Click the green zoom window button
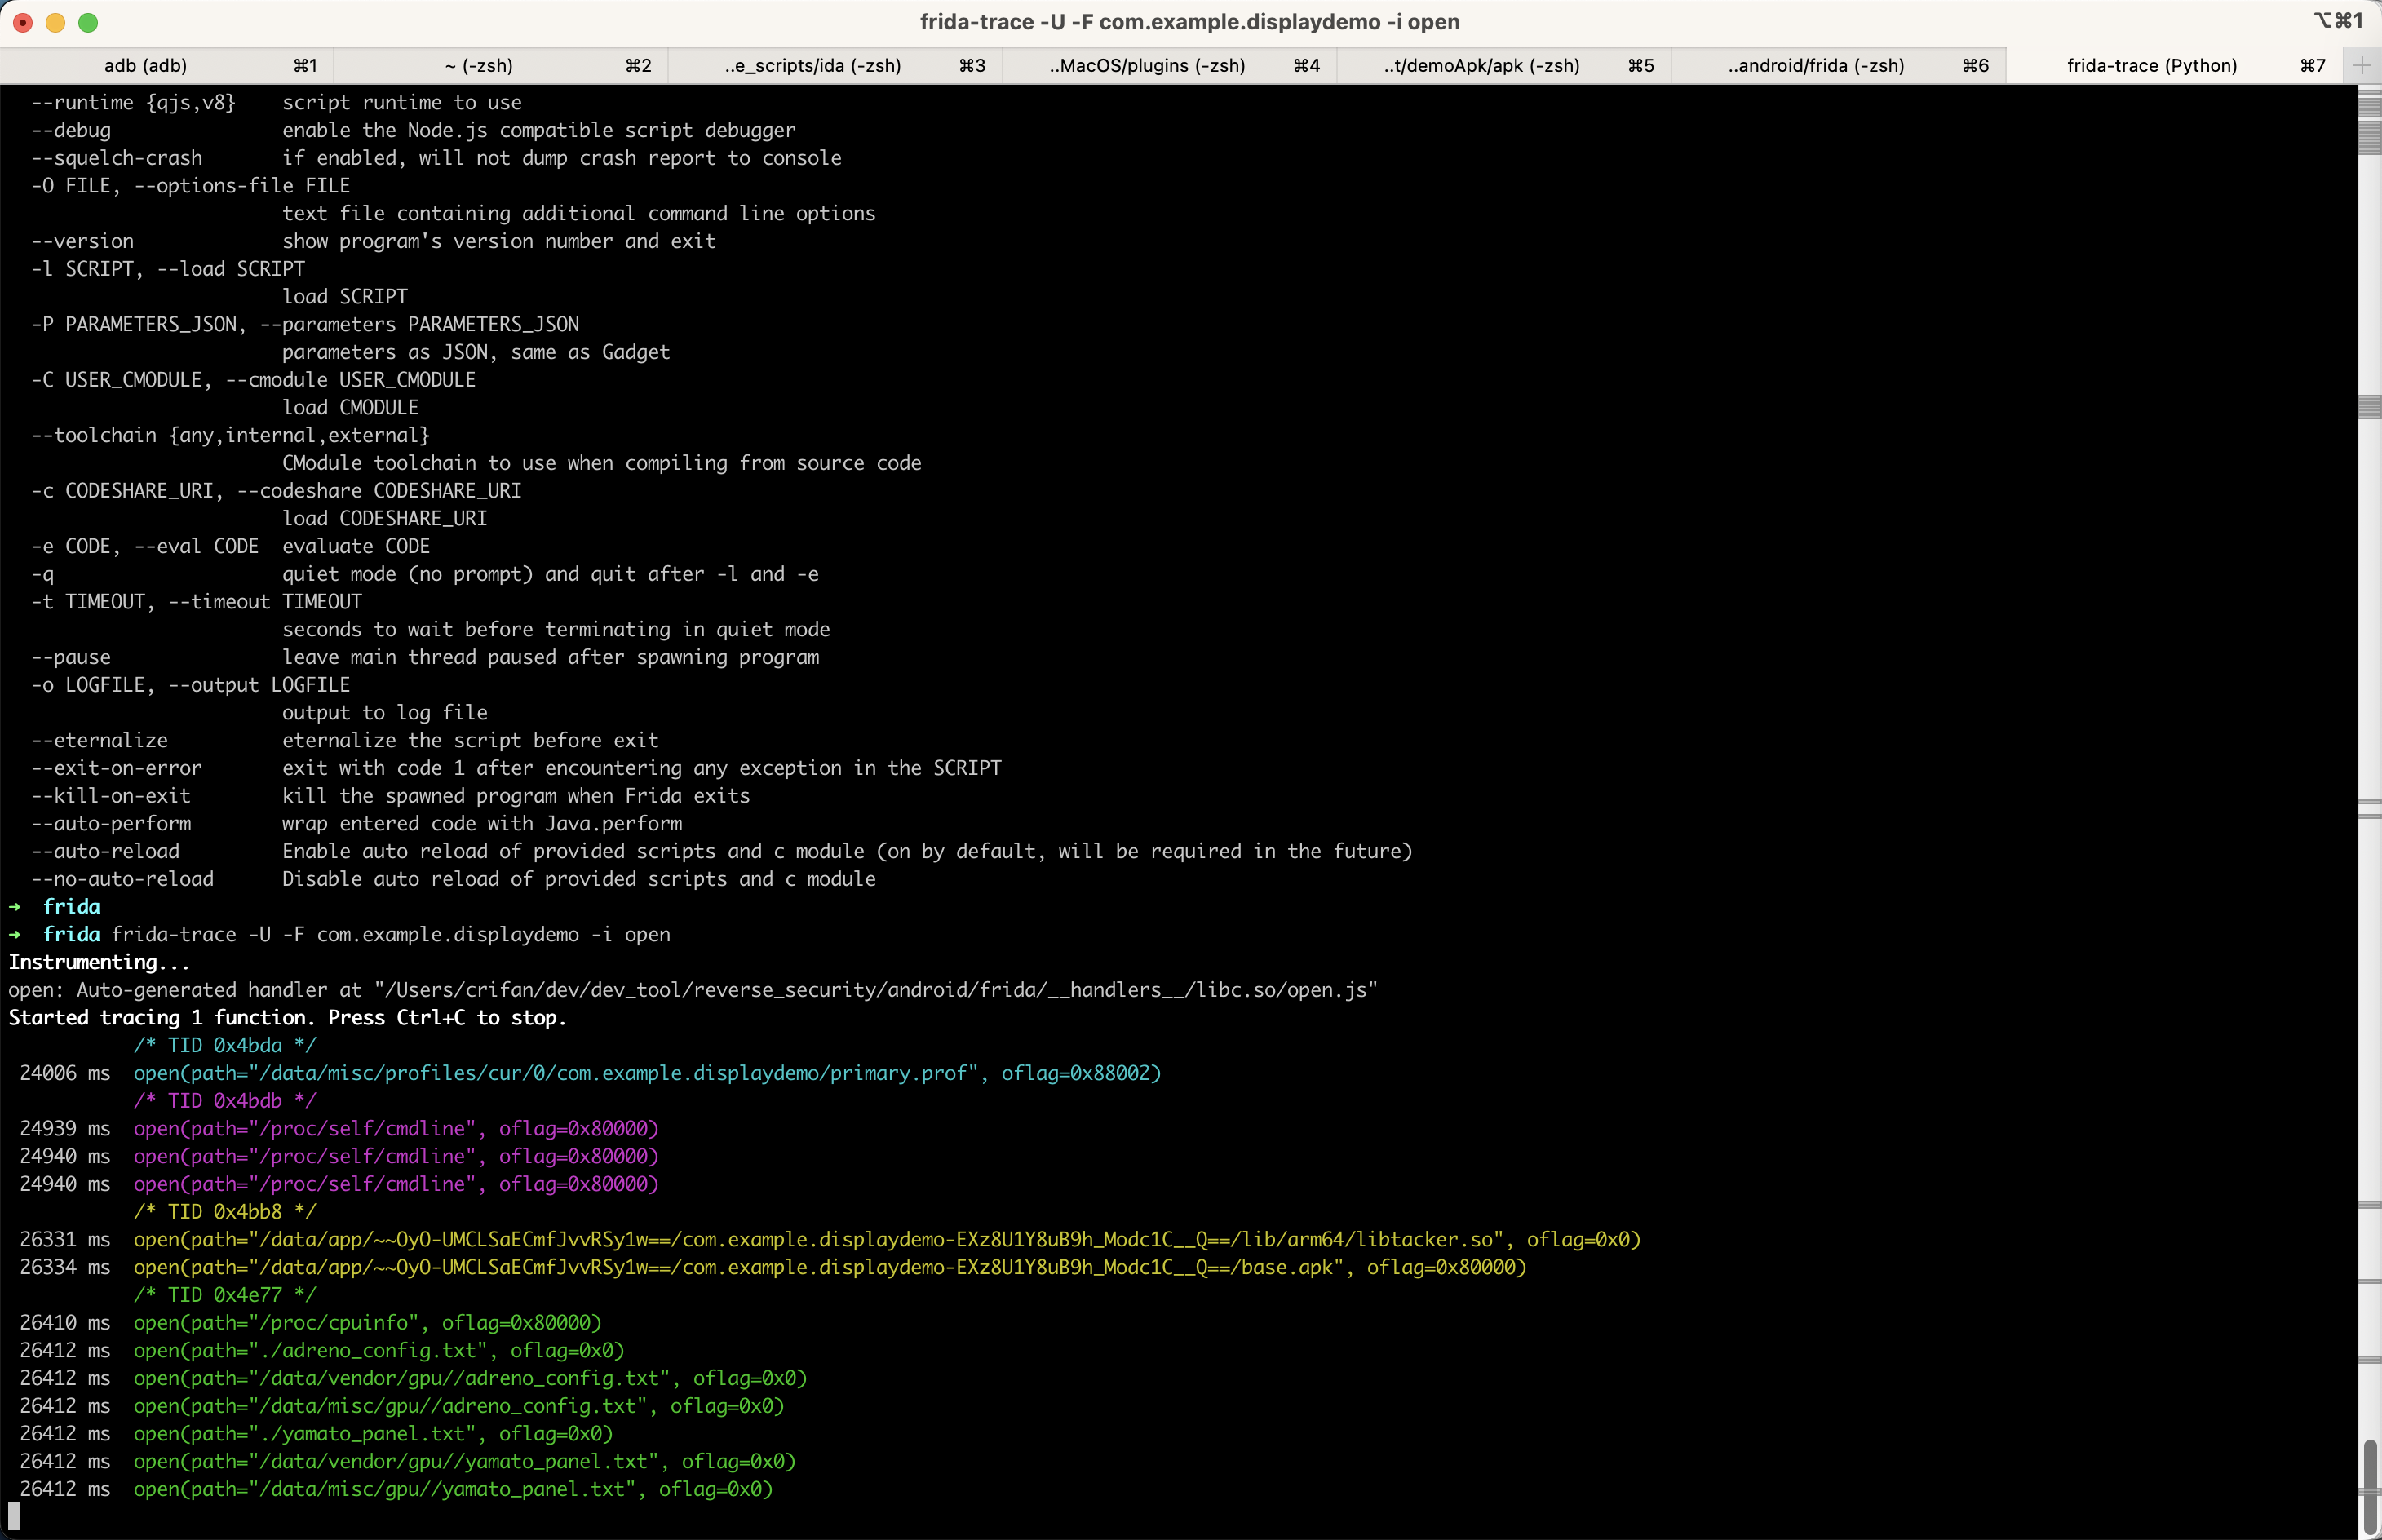The image size is (2382, 1540). [88, 22]
